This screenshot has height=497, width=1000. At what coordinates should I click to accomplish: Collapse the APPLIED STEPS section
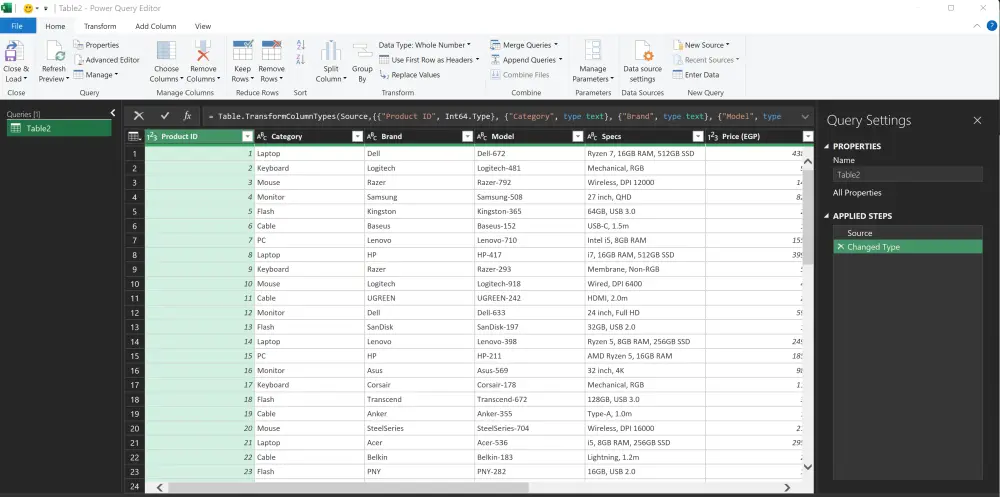[x=827, y=216]
